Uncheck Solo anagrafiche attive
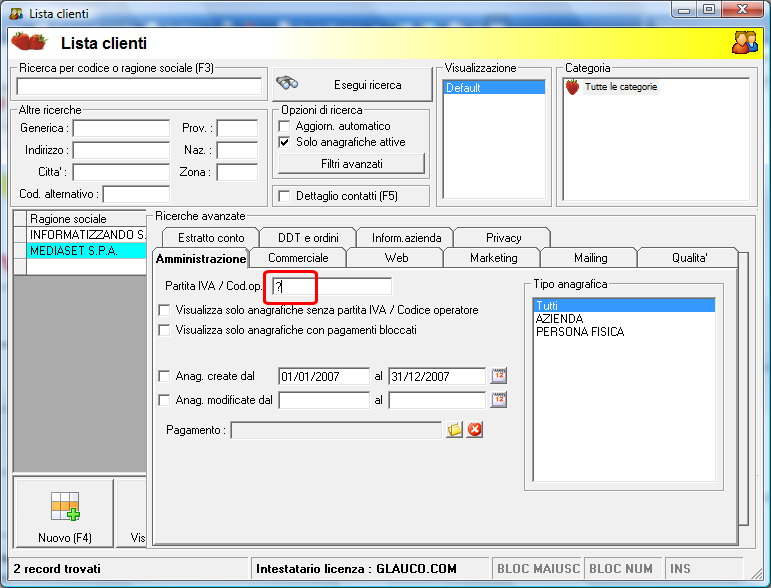This screenshot has width=771, height=588. click(x=284, y=142)
